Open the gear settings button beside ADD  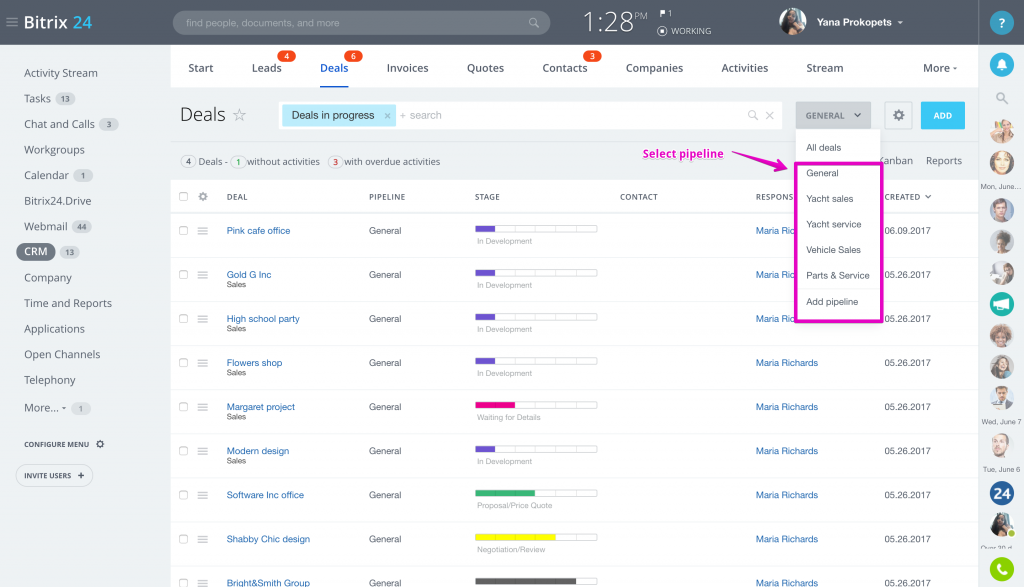(899, 116)
